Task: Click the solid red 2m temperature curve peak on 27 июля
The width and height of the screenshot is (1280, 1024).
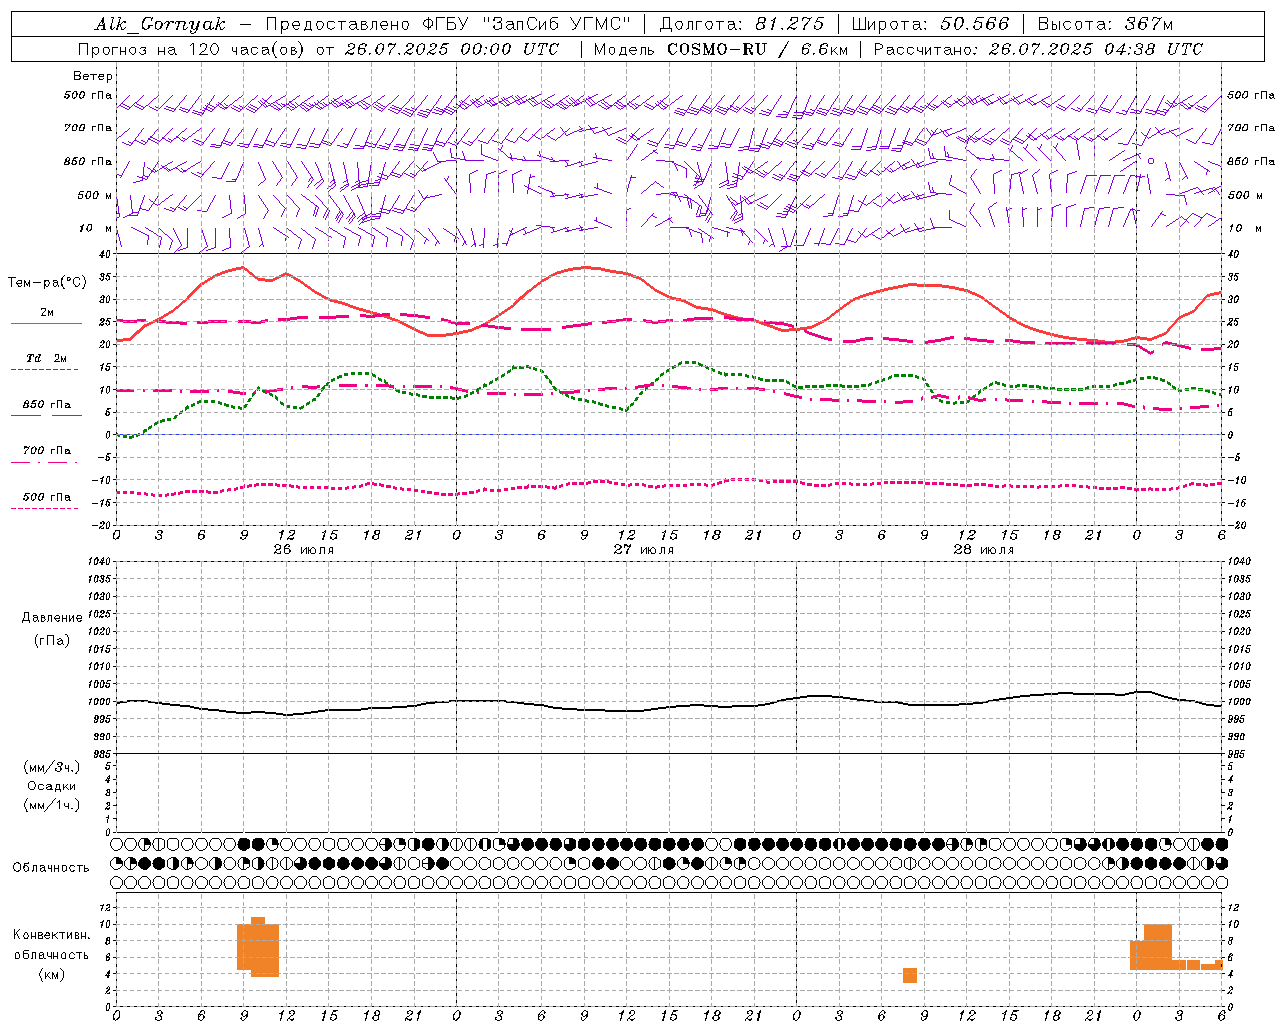Action: click(x=585, y=267)
